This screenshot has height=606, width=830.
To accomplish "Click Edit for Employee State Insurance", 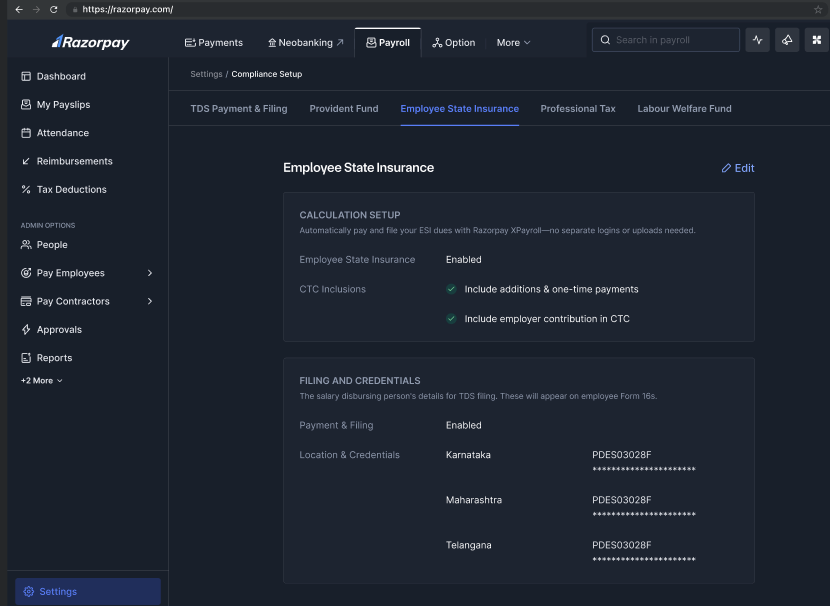I will pos(738,168).
